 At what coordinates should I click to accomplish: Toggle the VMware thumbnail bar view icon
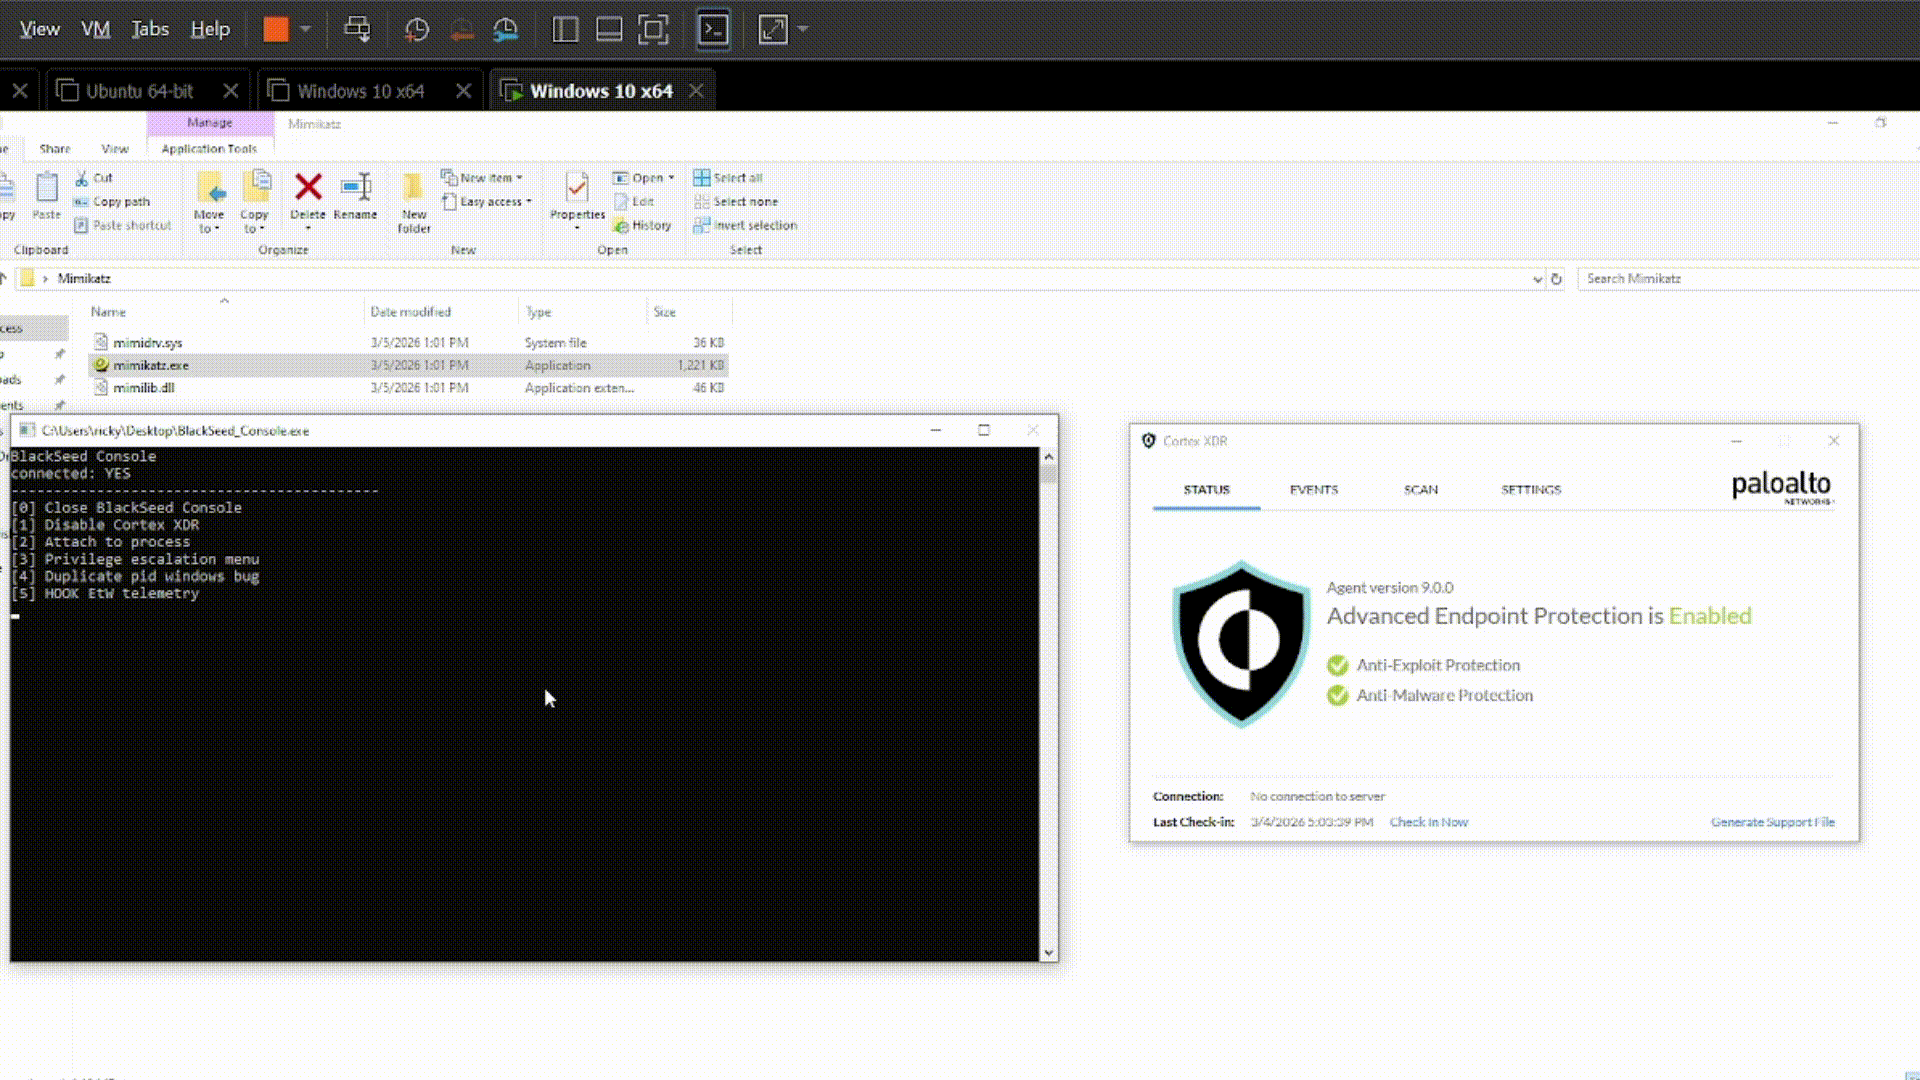click(x=609, y=30)
